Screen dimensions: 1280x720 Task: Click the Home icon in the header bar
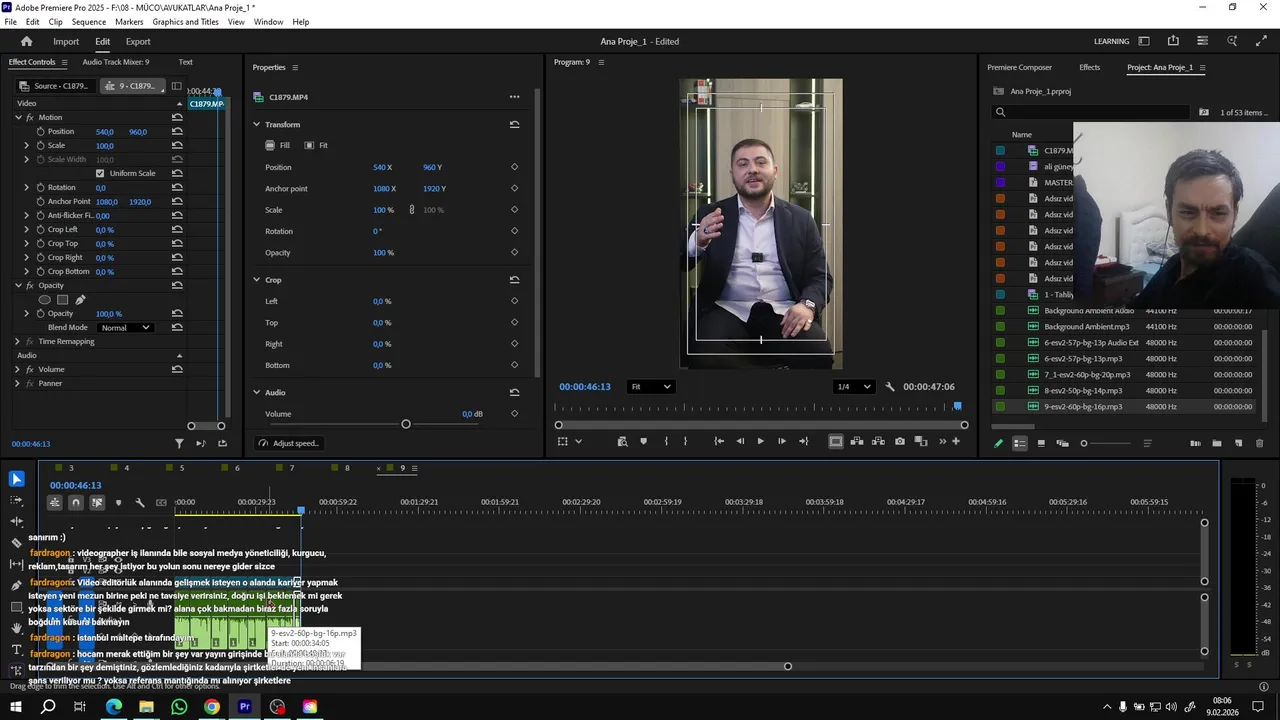point(27,41)
